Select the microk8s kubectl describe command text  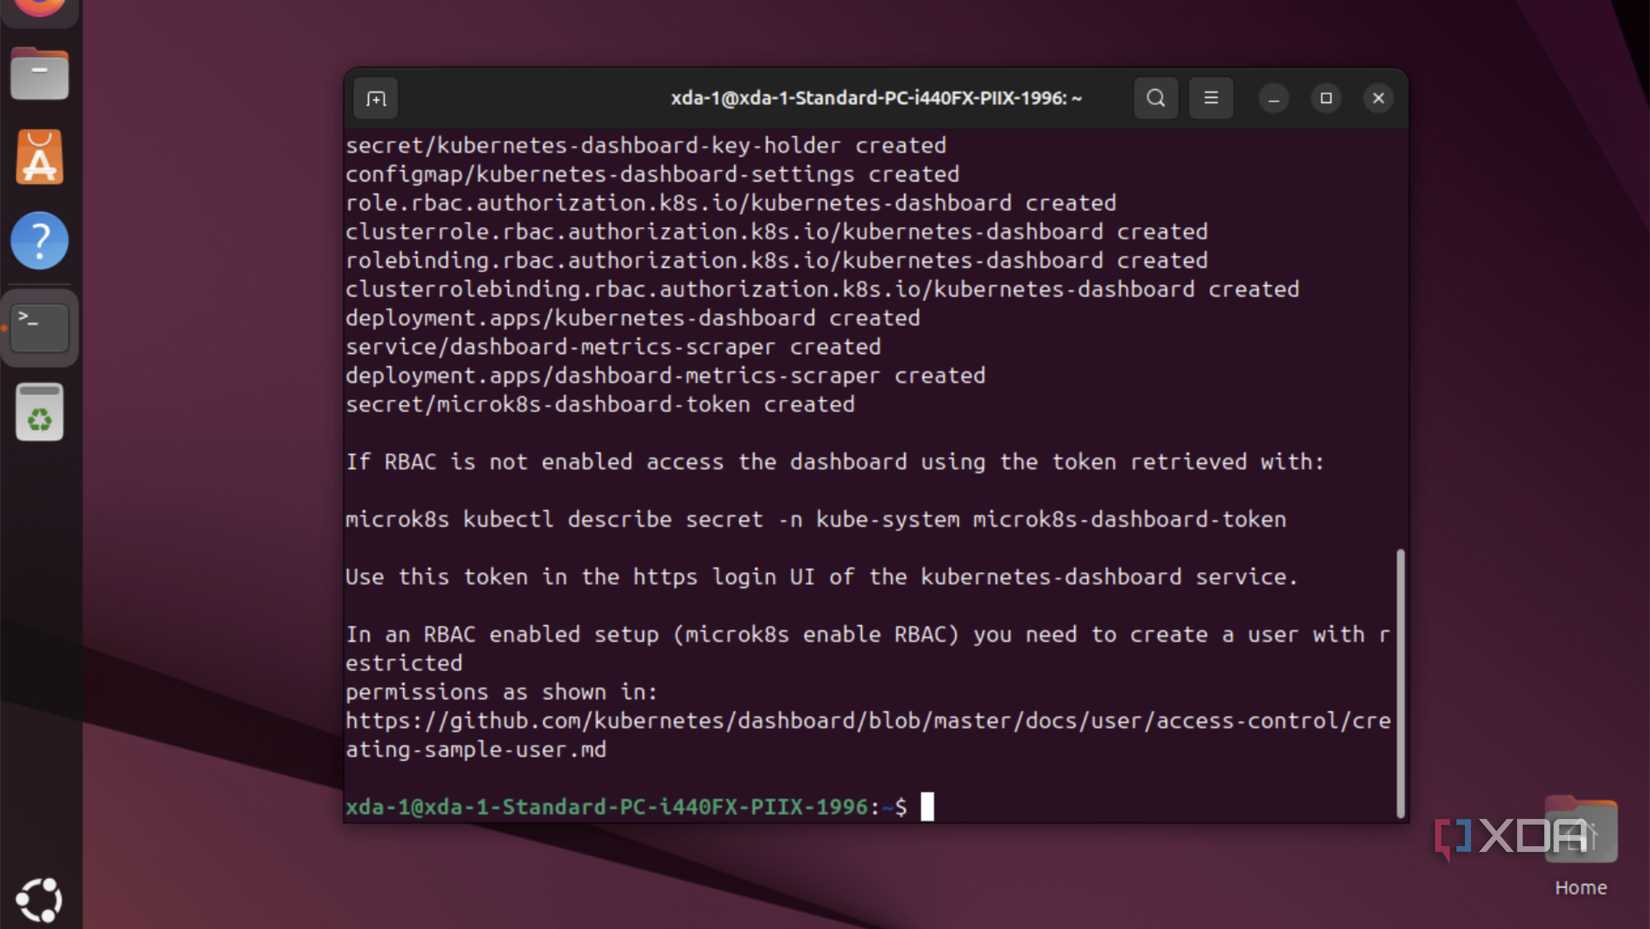click(x=815, y=519)
